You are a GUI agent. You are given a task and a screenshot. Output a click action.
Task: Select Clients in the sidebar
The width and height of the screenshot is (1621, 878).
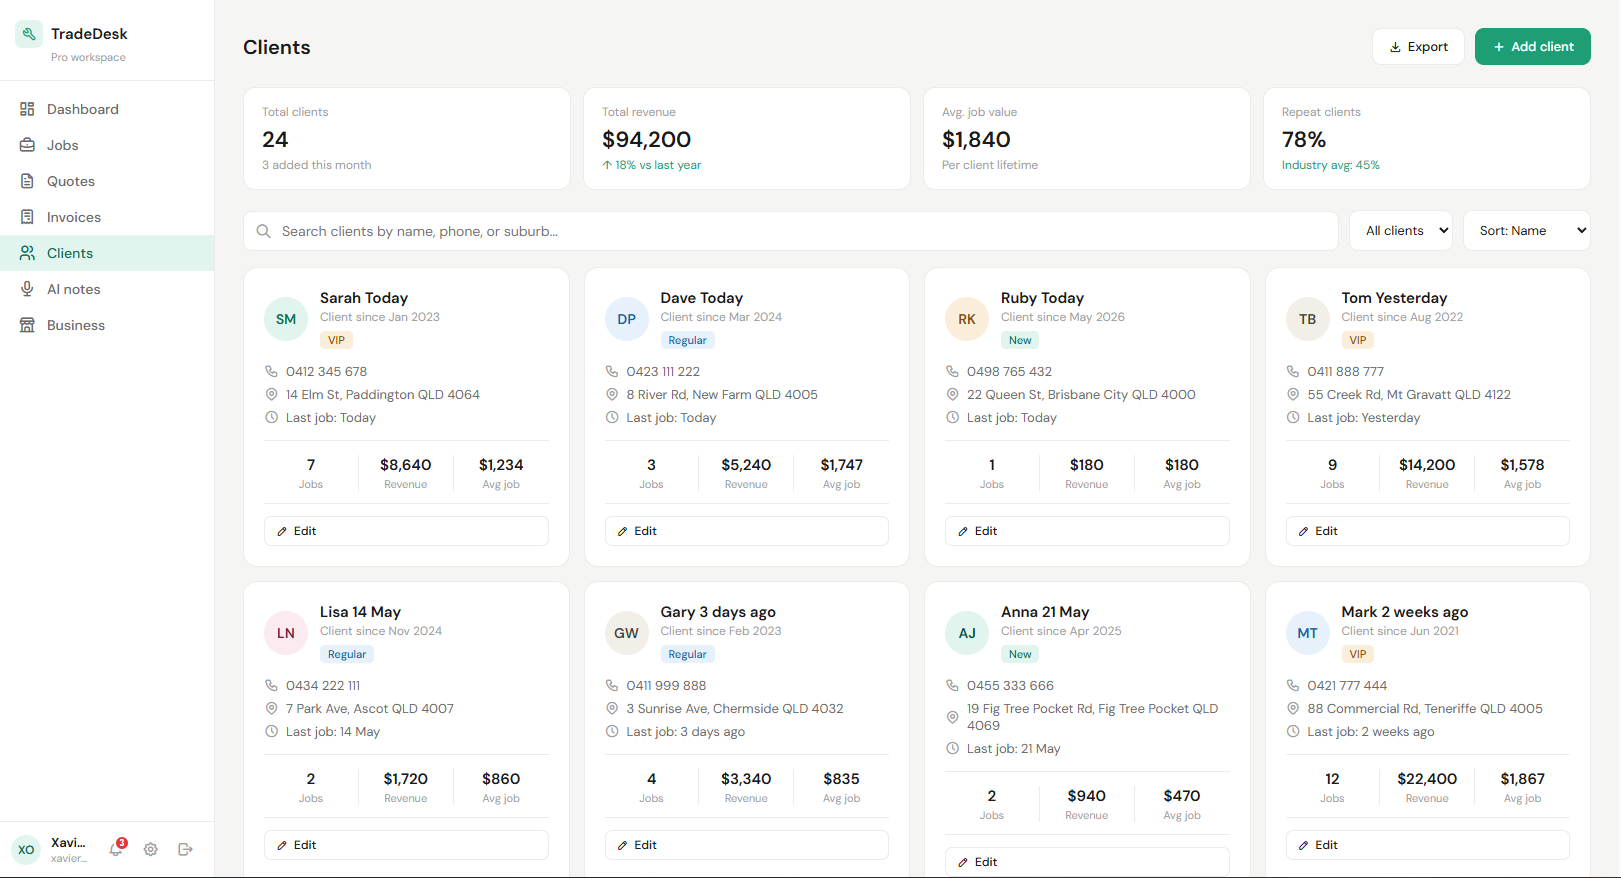pyautogui.click(x=107, y=253)
